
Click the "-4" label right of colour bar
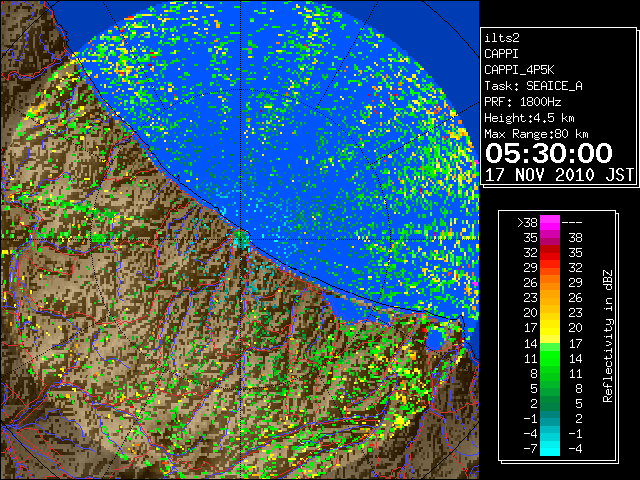point(575,449)
